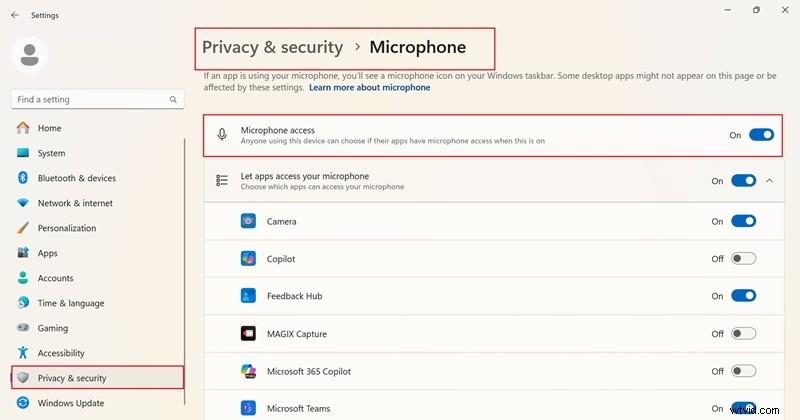Turn off the Microphone access toggle
This screenshot has height=420, width=800.
click(761, 135)
